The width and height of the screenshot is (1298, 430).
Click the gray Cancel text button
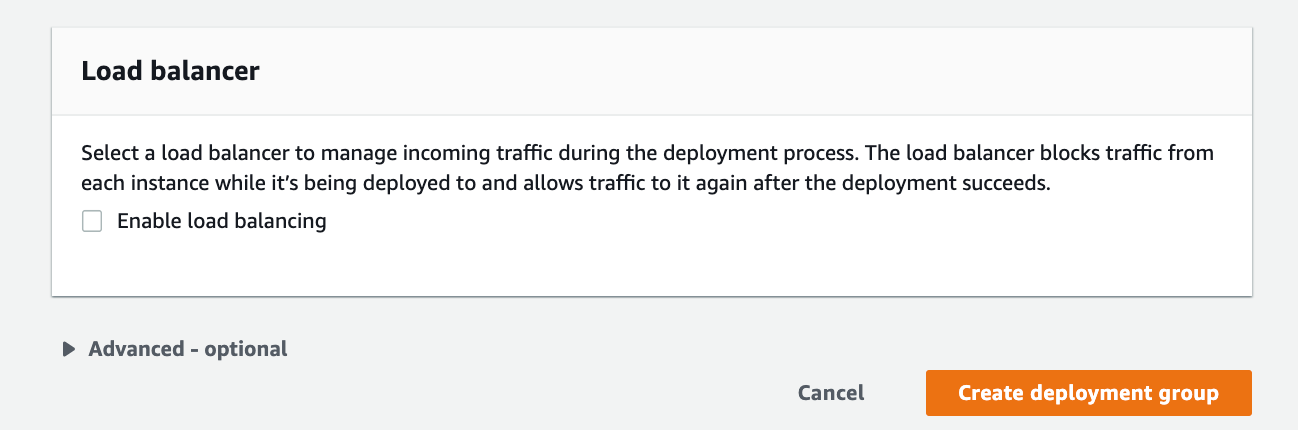point(831,393)
